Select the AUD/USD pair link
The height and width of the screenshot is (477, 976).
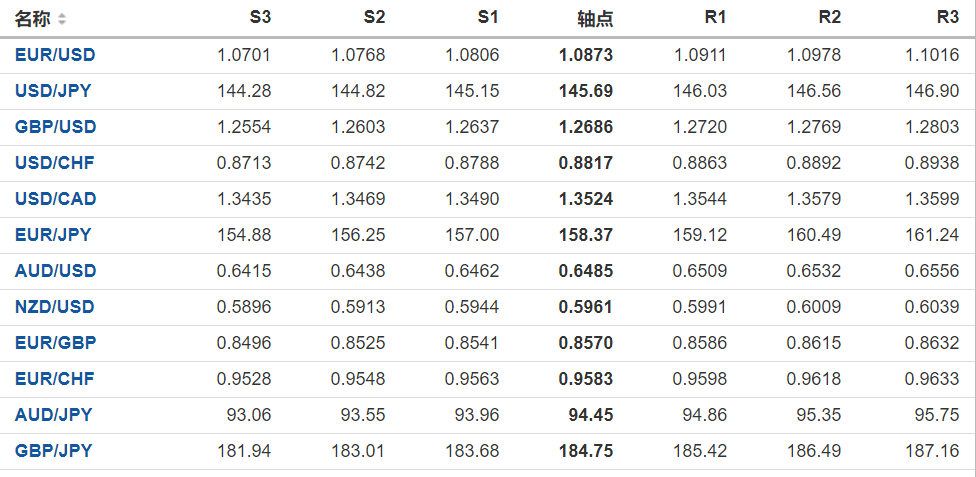point(55,271)
